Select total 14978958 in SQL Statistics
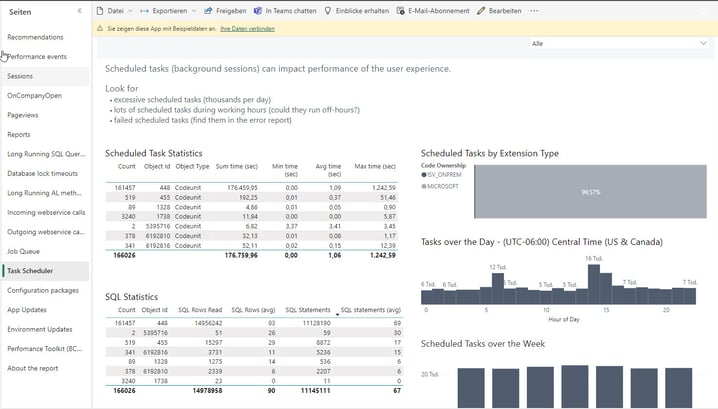 coord(207,391)
